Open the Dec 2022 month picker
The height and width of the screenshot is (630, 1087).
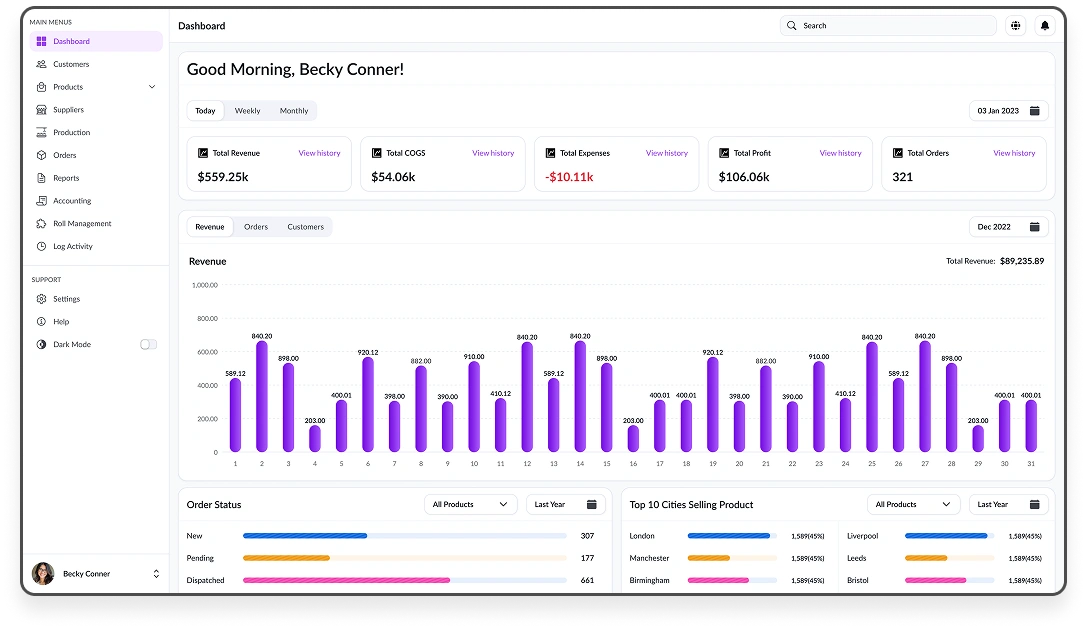[1009, 227]
